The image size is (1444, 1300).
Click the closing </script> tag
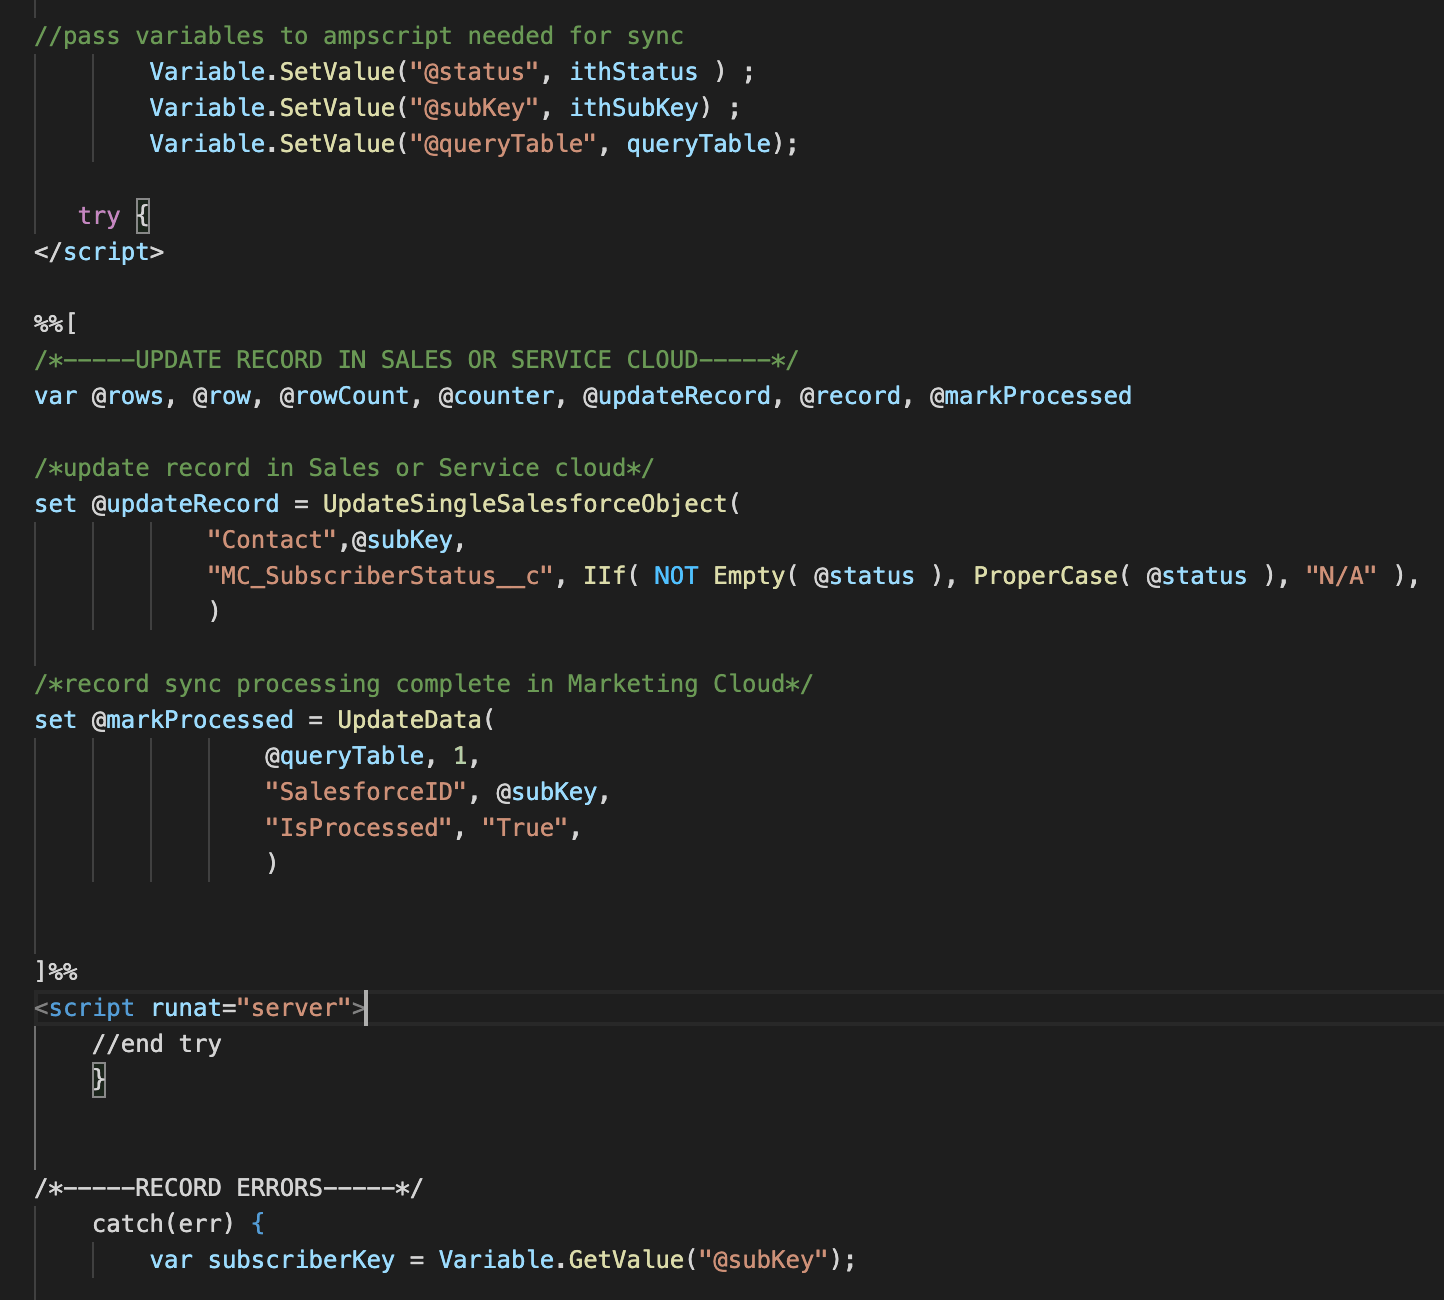98,252
